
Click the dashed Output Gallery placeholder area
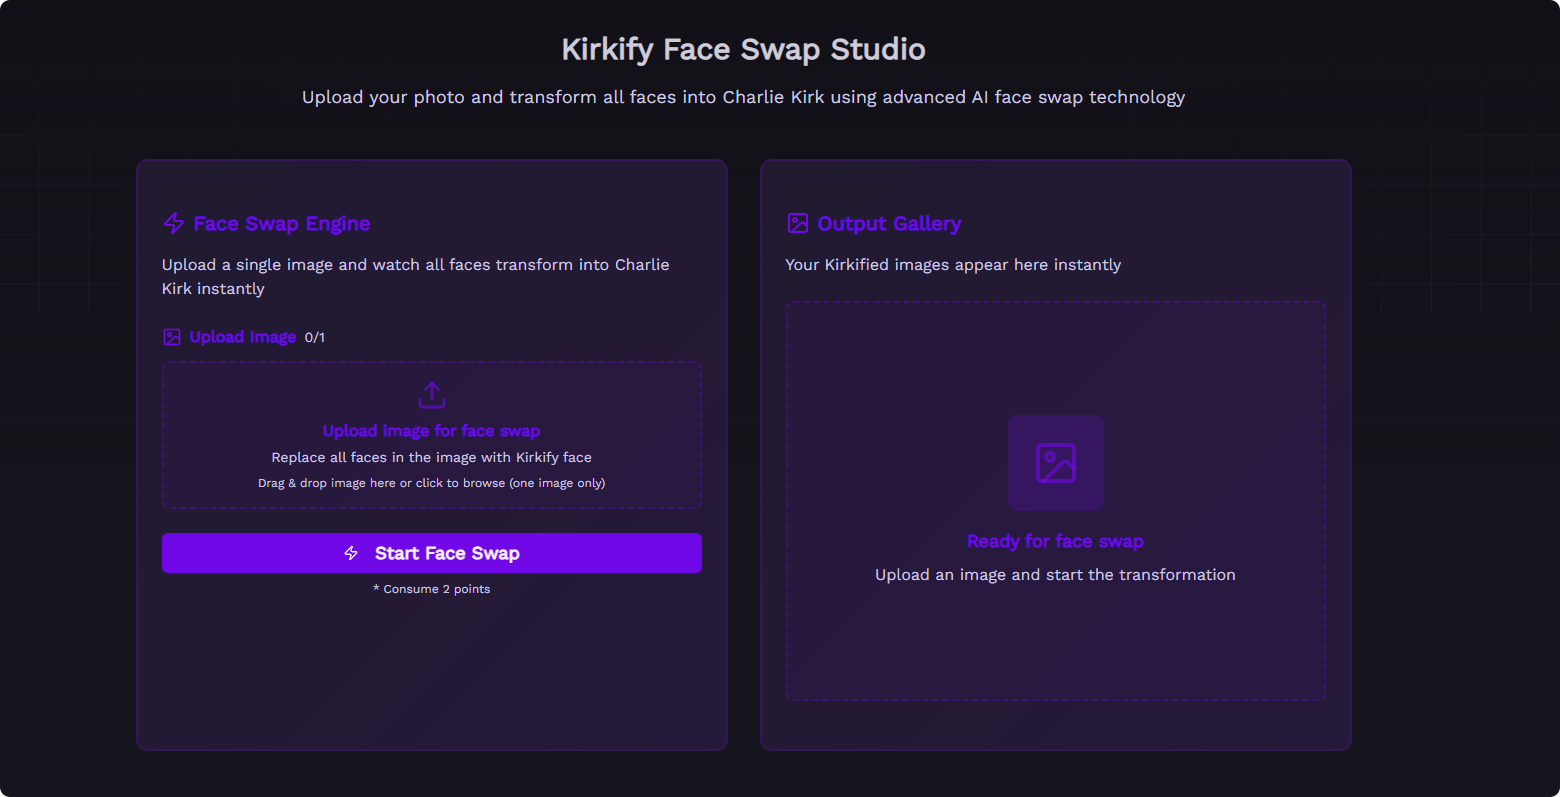(1055, 500)
